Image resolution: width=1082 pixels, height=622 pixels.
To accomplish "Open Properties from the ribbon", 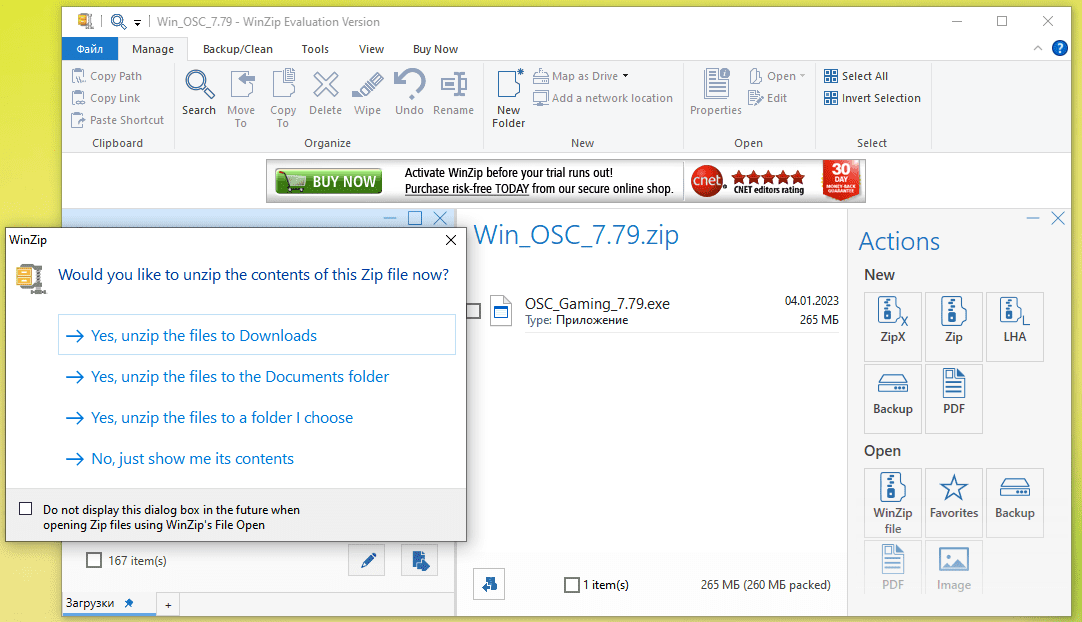I will [716, 93].
